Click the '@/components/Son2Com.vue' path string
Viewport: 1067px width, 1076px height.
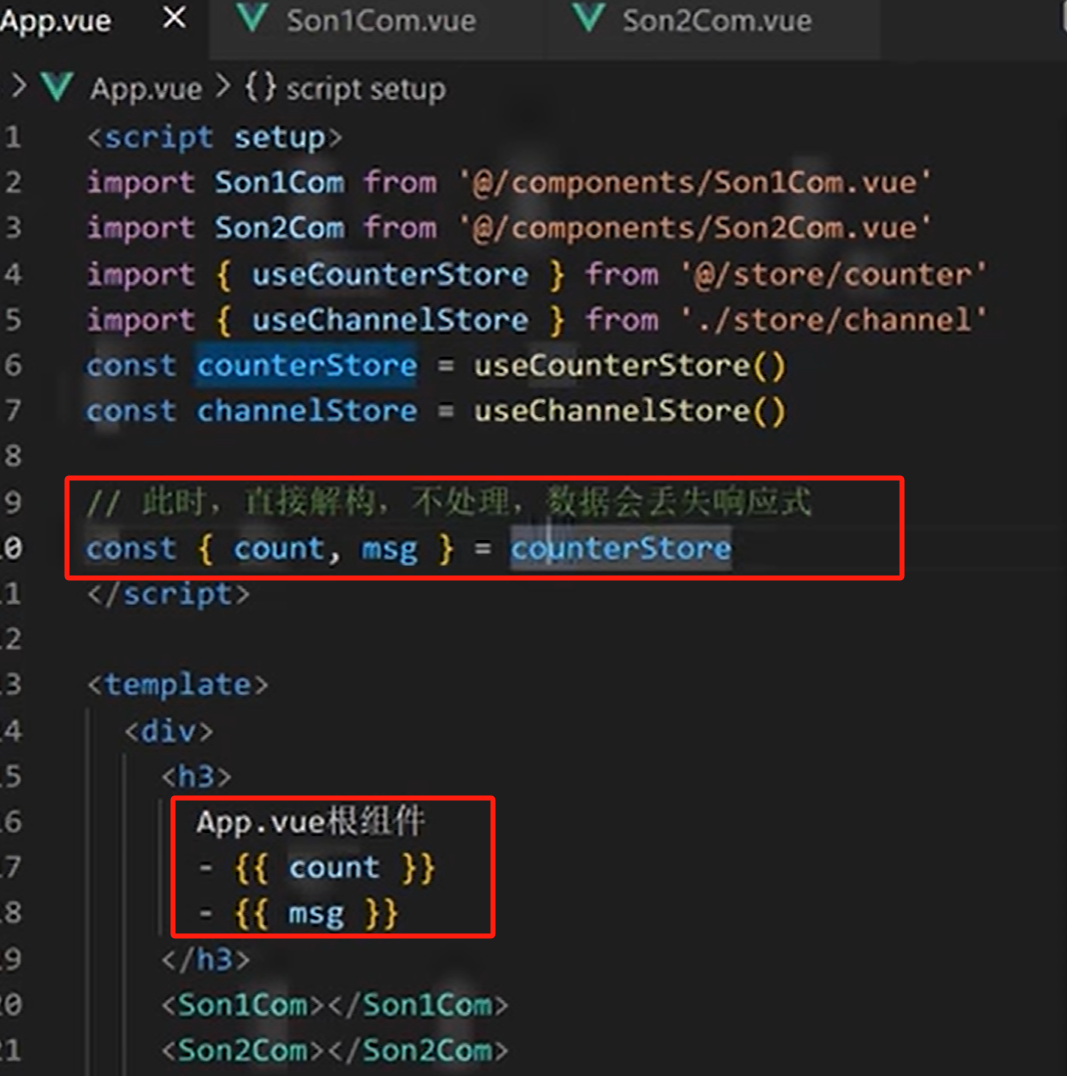[695, 228]
